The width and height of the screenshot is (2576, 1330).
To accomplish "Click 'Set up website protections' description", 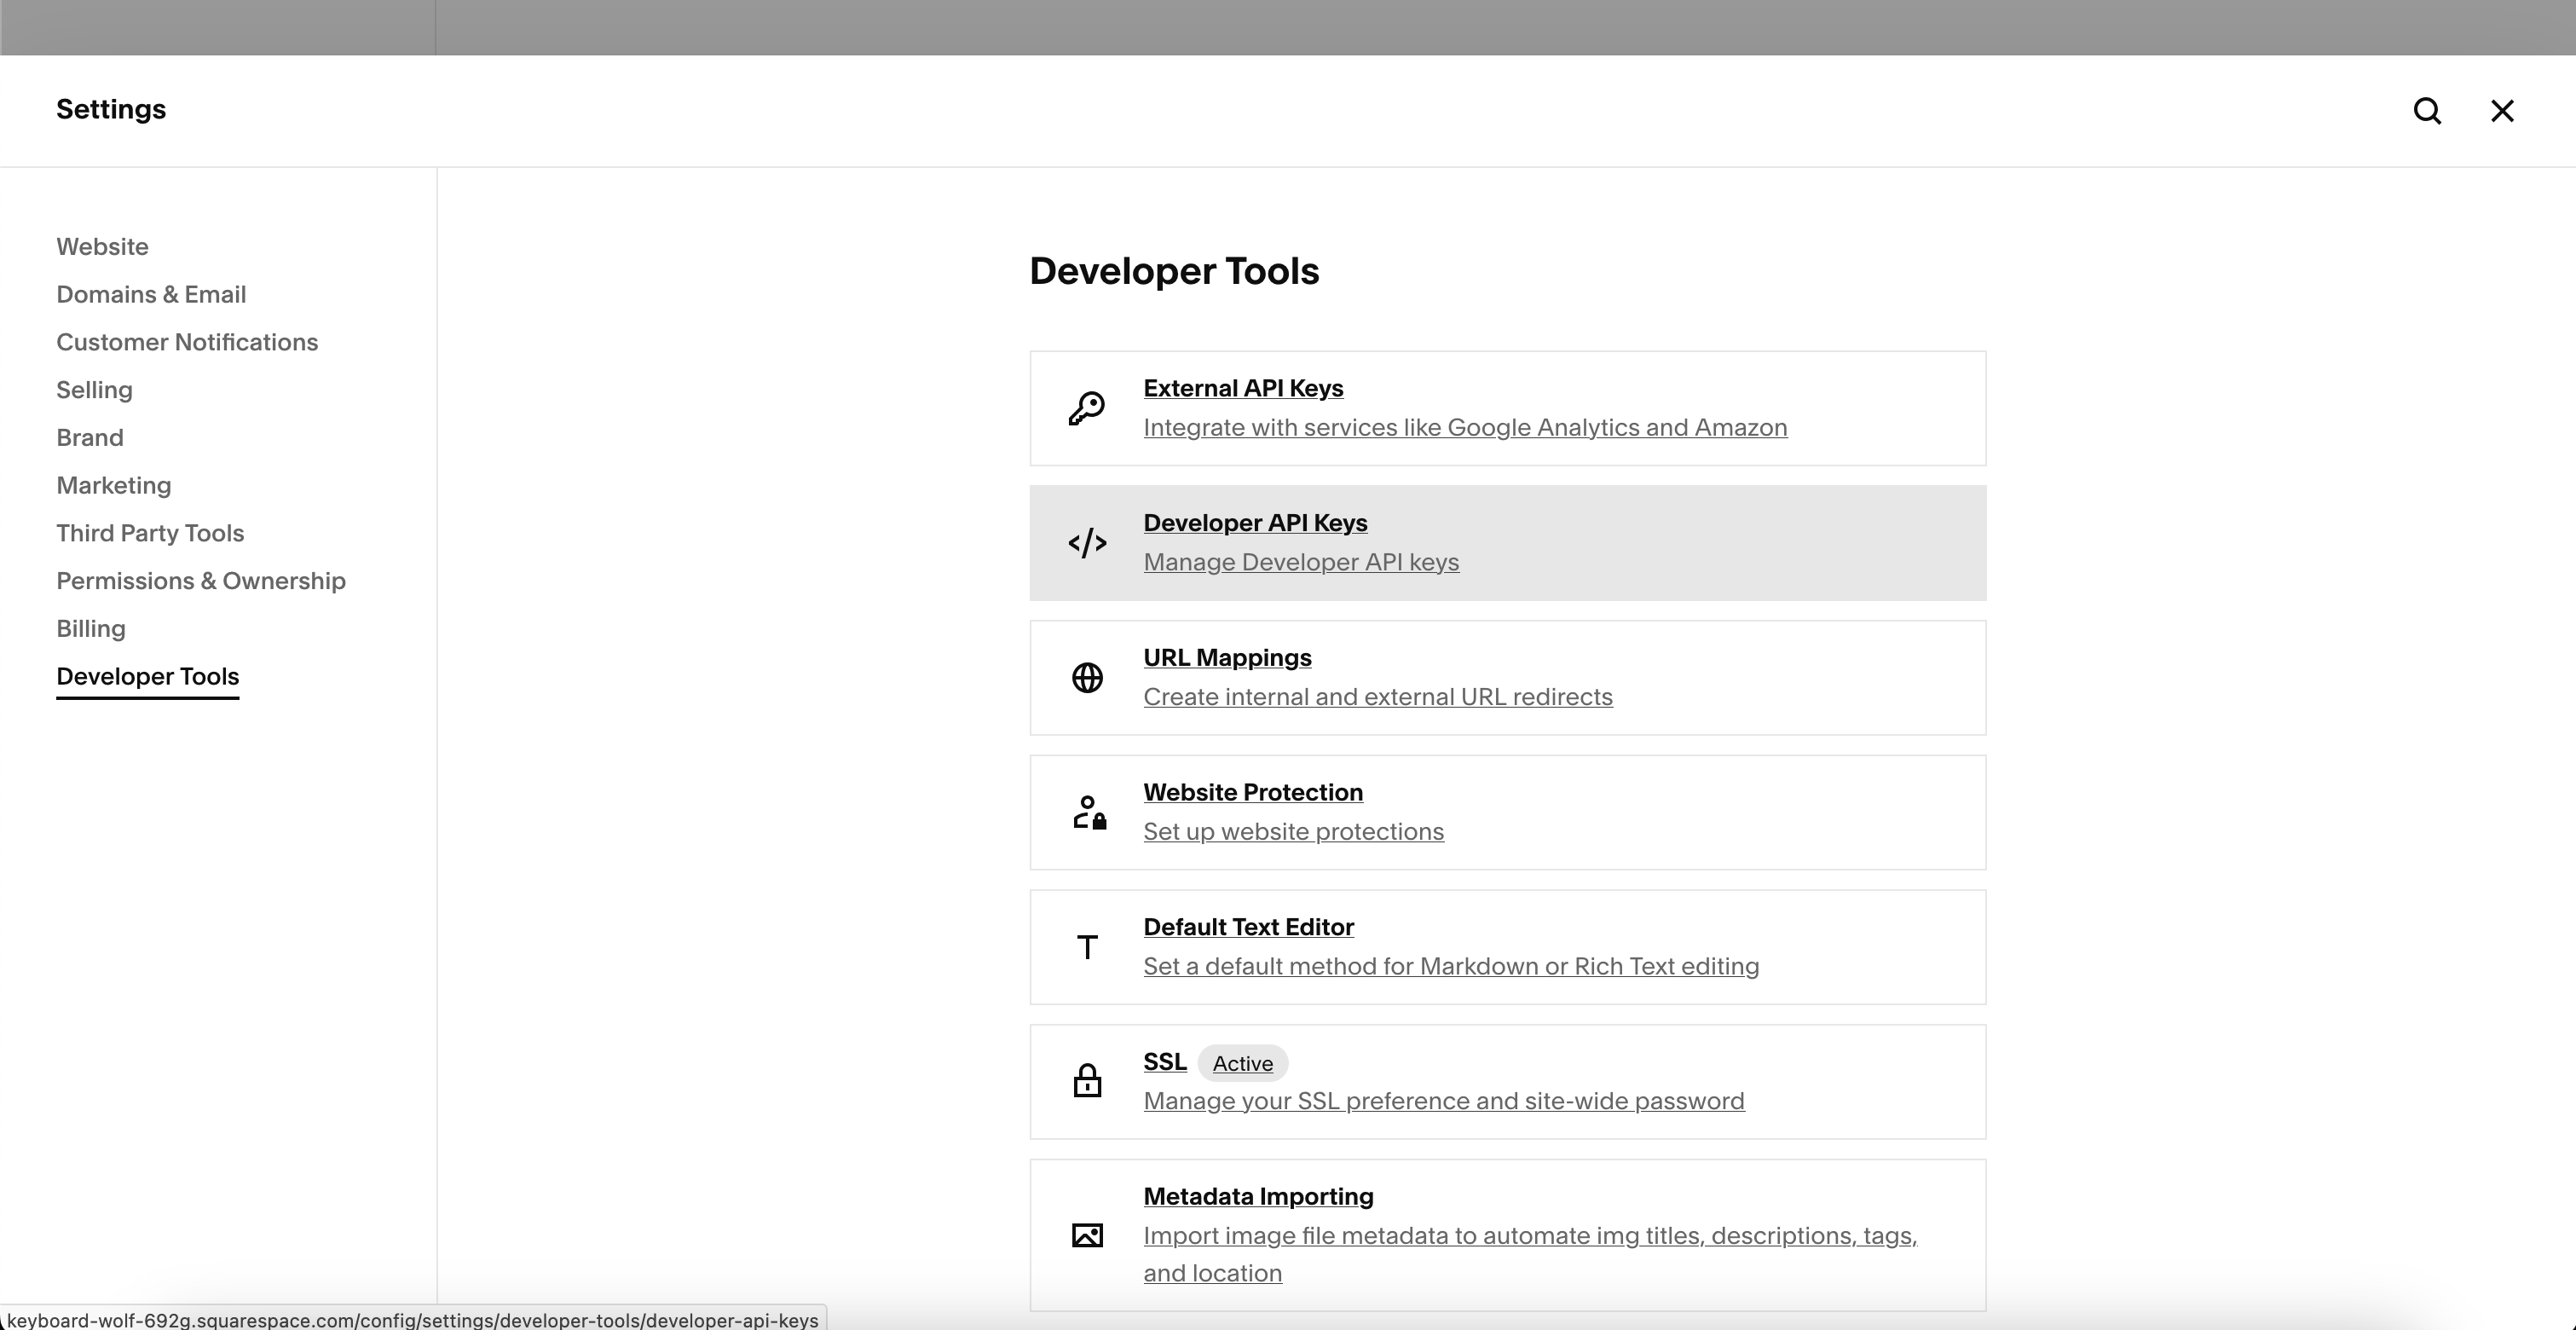I will click(1293, 832).
